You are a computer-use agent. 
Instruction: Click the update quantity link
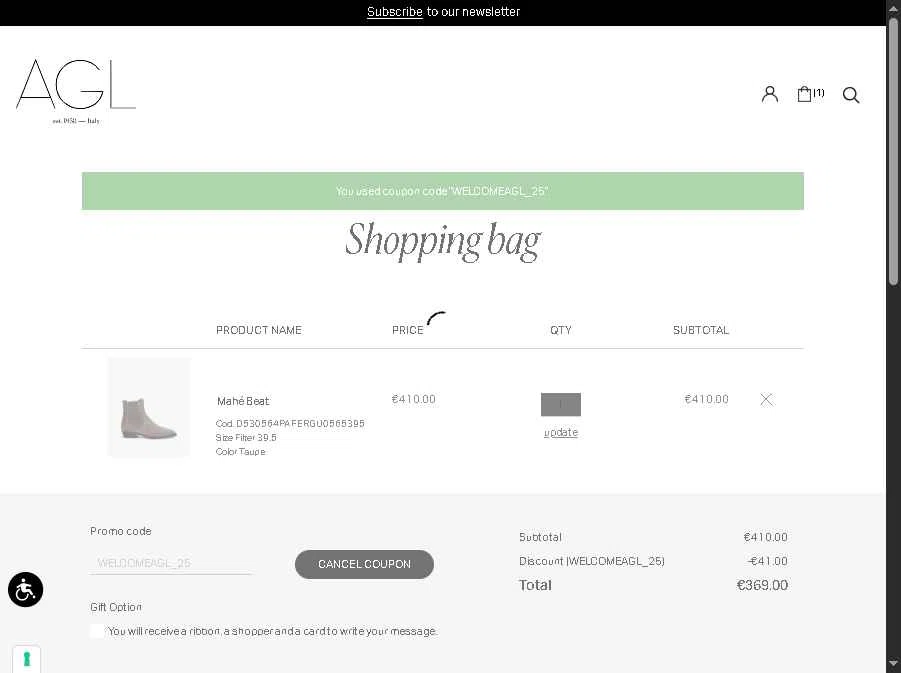[560, 432]
